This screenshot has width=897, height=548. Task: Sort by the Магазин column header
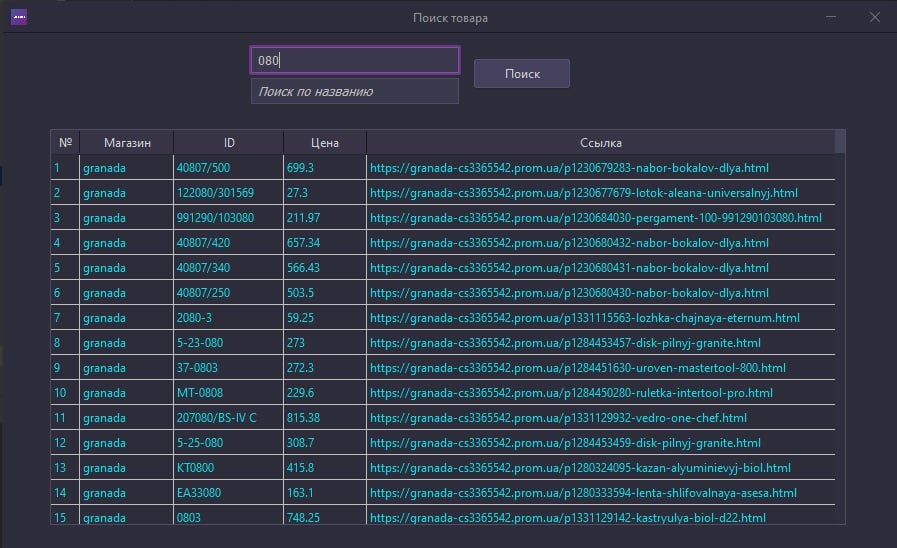pyautogui.click(x=126, y=142)
